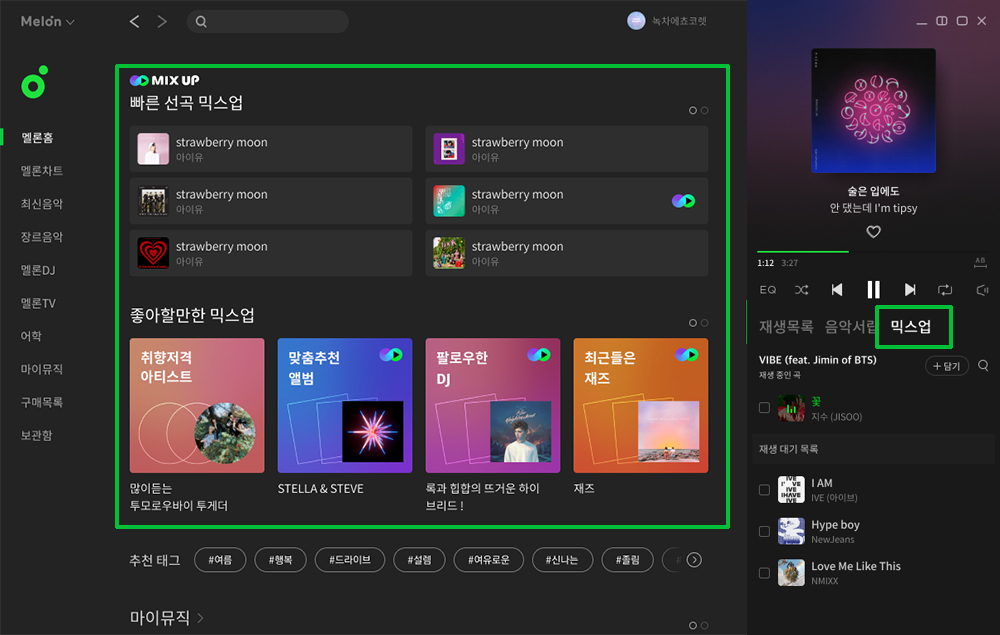Show more recommended tags with arrow
Viewport: 1000px width, 635px height.
pos(694,560)
